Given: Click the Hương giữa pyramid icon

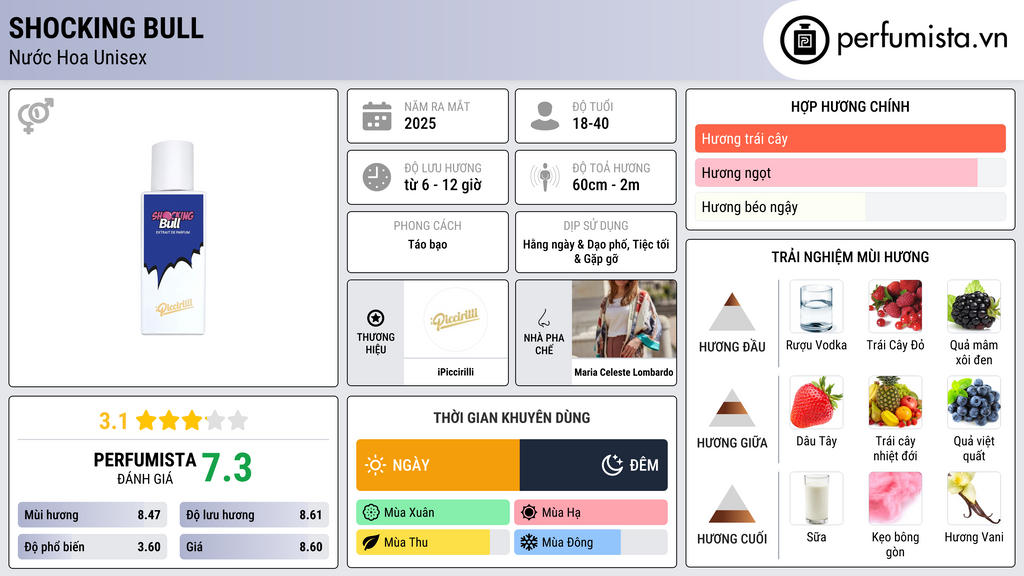Looking at the screenshot, I should click(732, 408).
